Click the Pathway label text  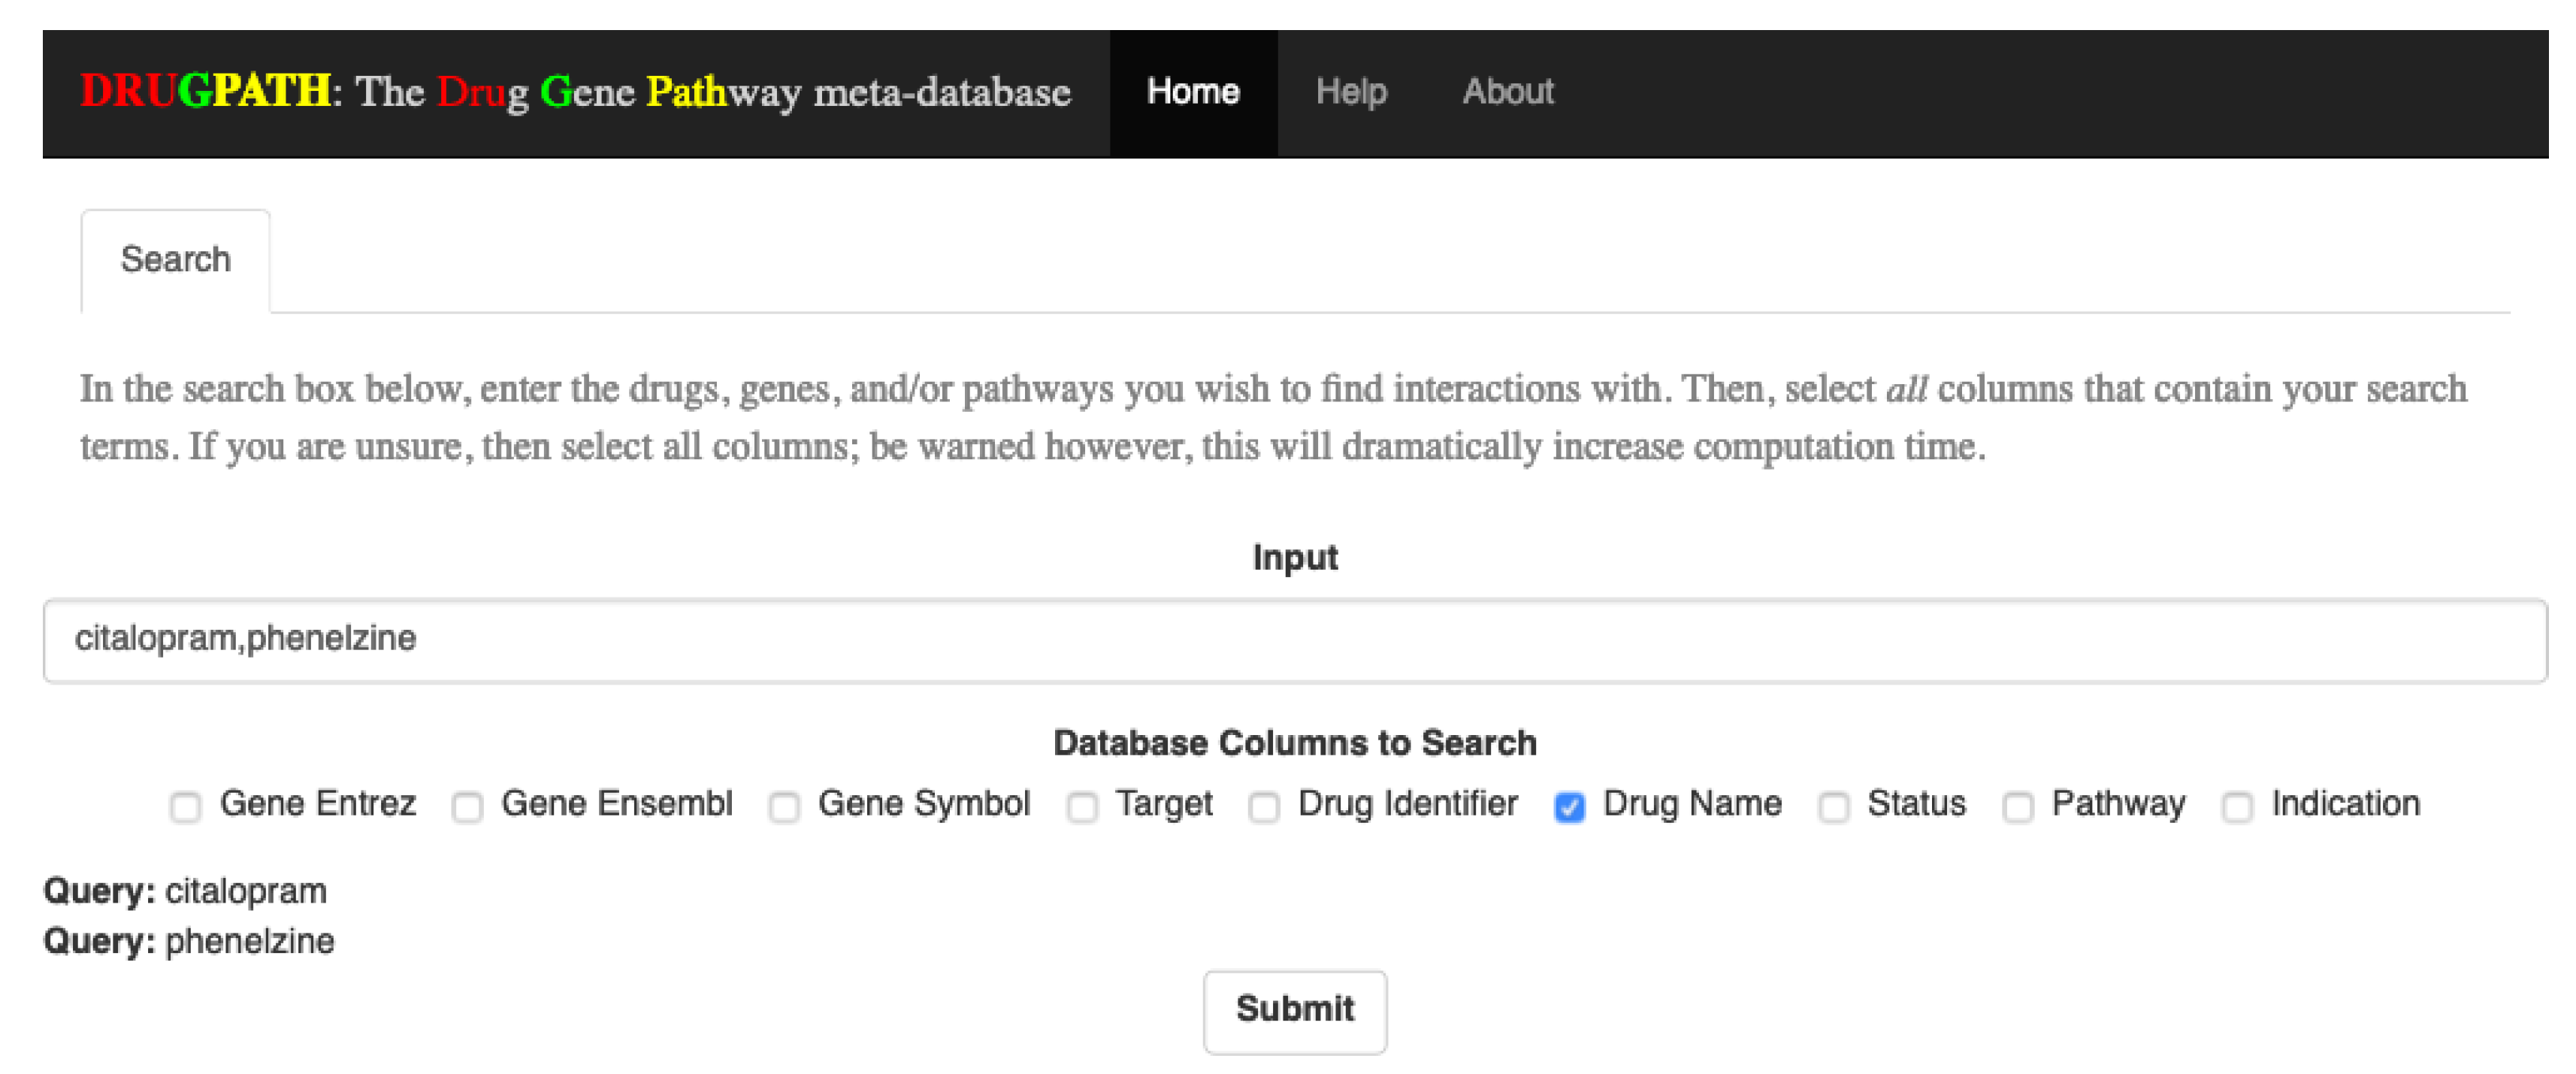(x=2118, y=804)
